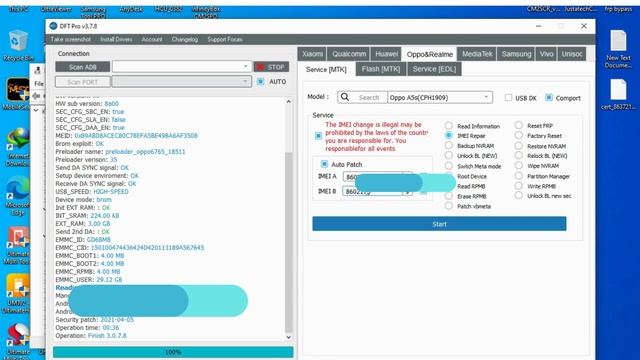Open the New Text Document file icon

click(618, 49)
